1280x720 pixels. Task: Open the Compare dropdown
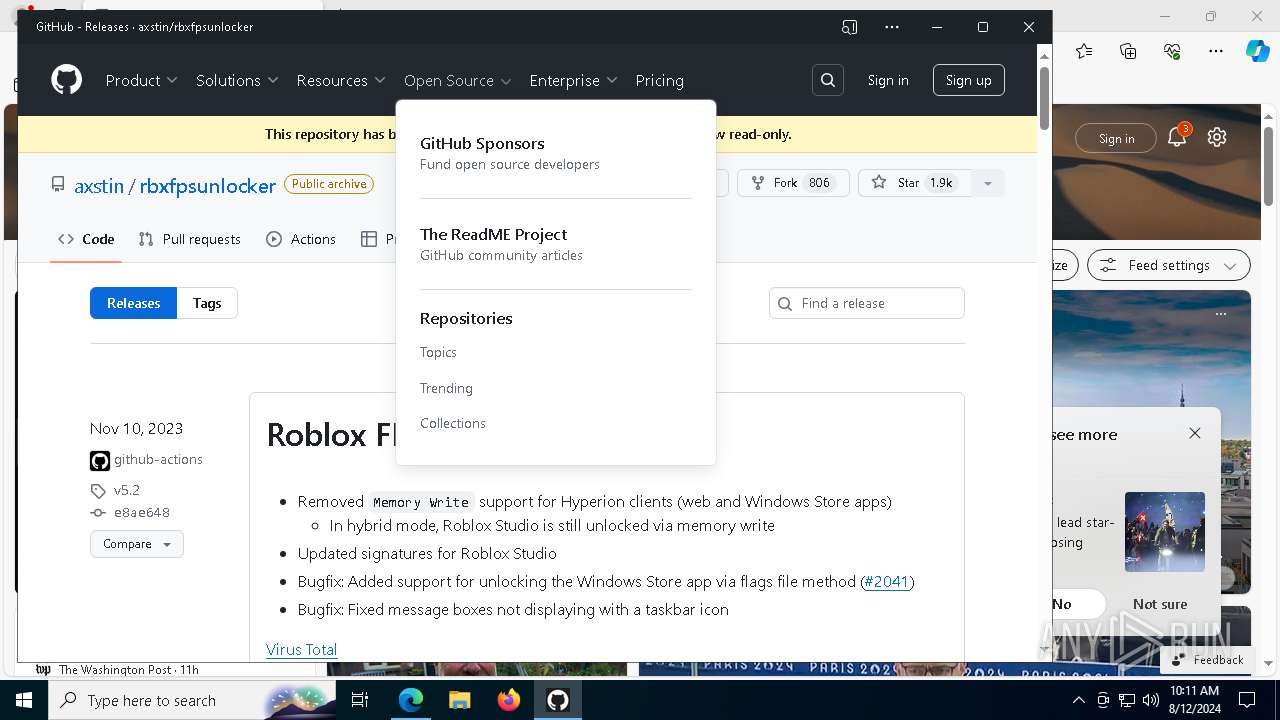coord(137,544)
